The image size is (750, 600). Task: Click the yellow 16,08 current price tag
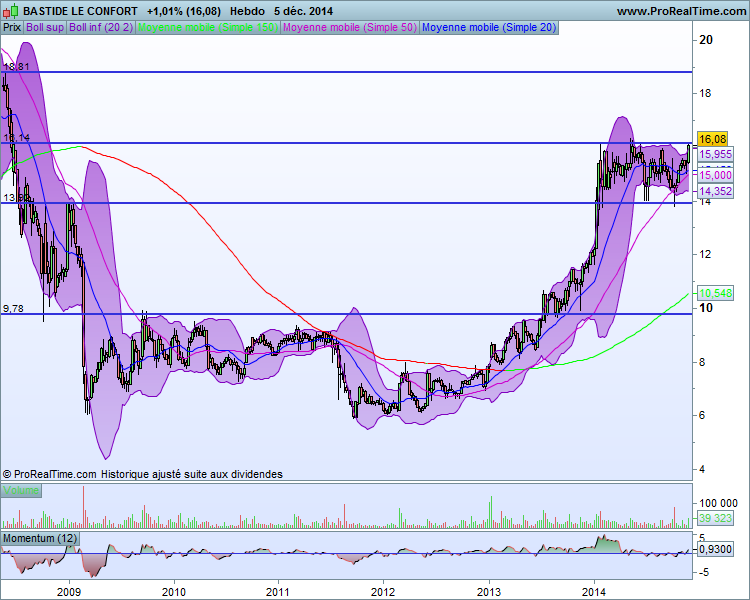tap(712, 139)
